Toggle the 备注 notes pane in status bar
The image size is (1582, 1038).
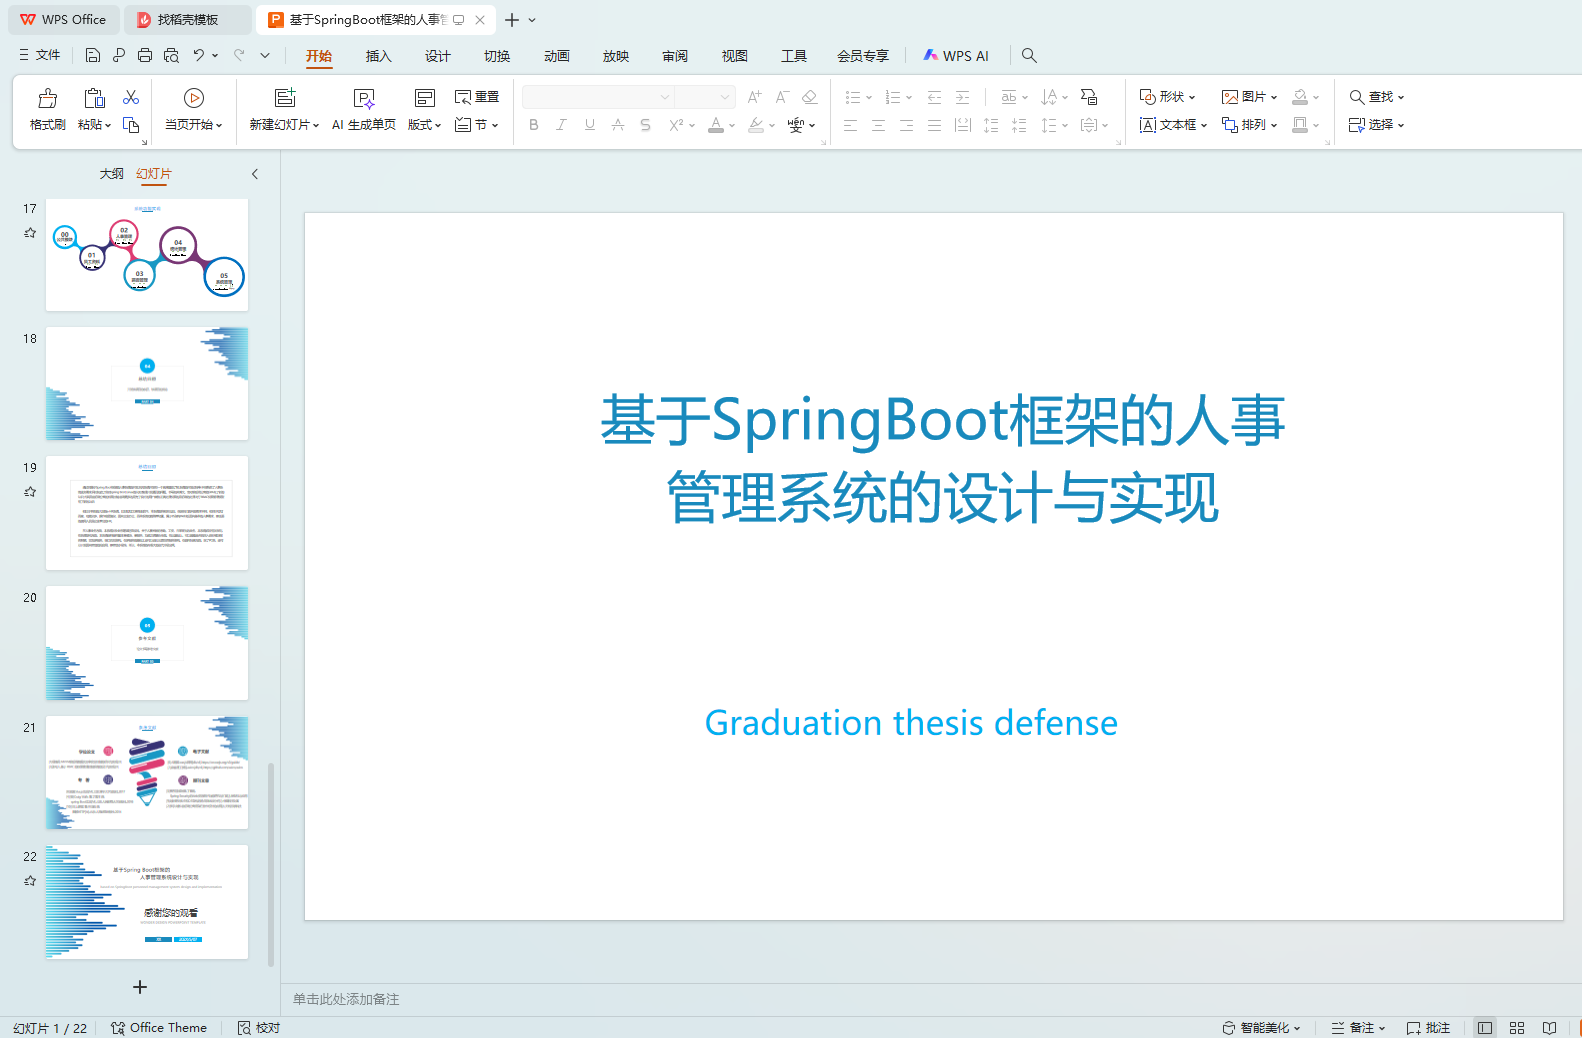pos(1358,1028)
